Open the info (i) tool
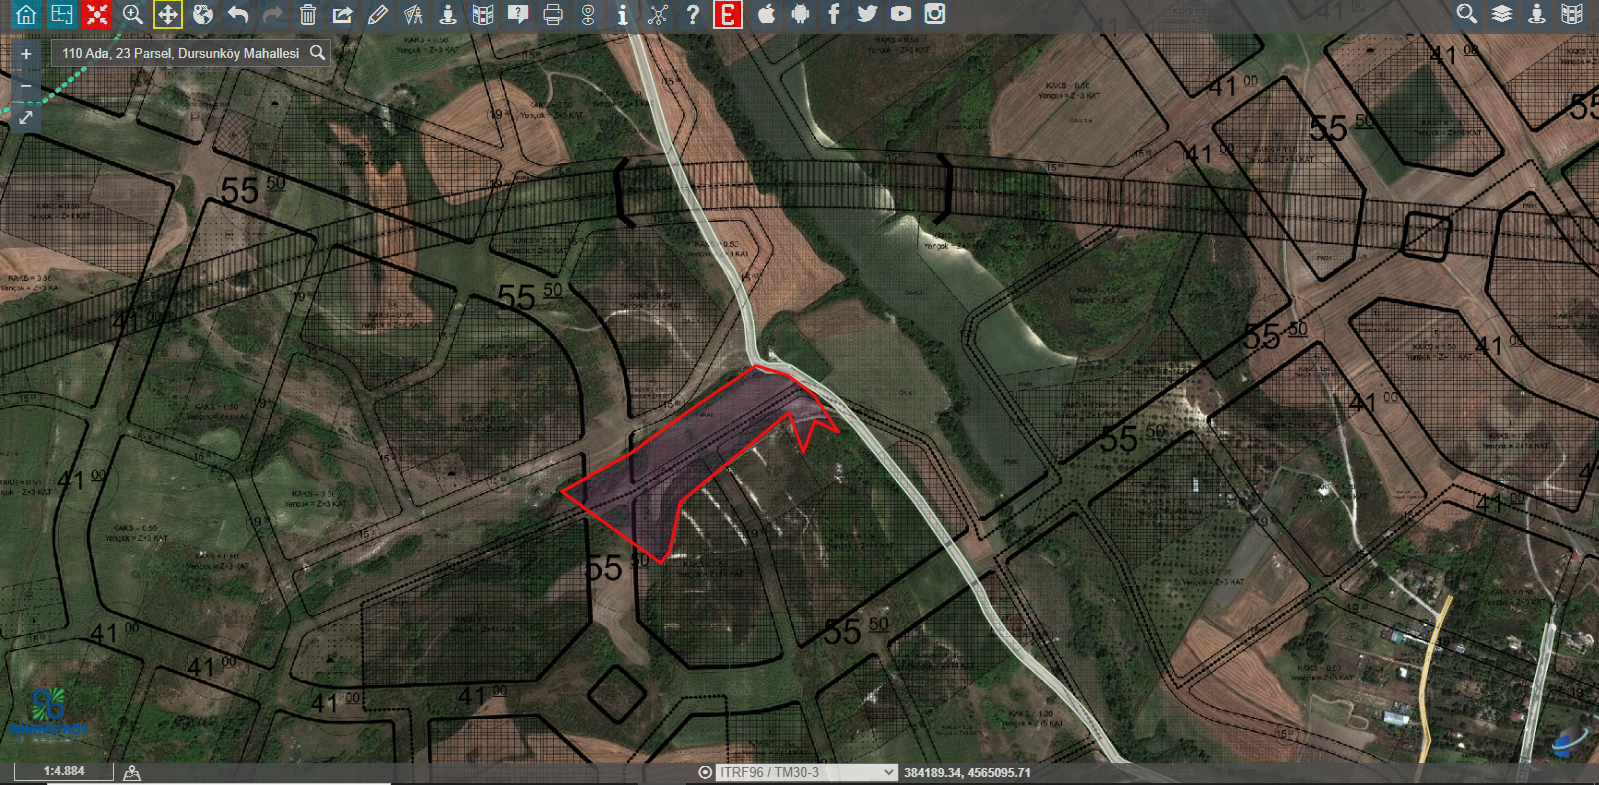The height and width of the screenshot is (785, 1599). (x=622, y=14)
